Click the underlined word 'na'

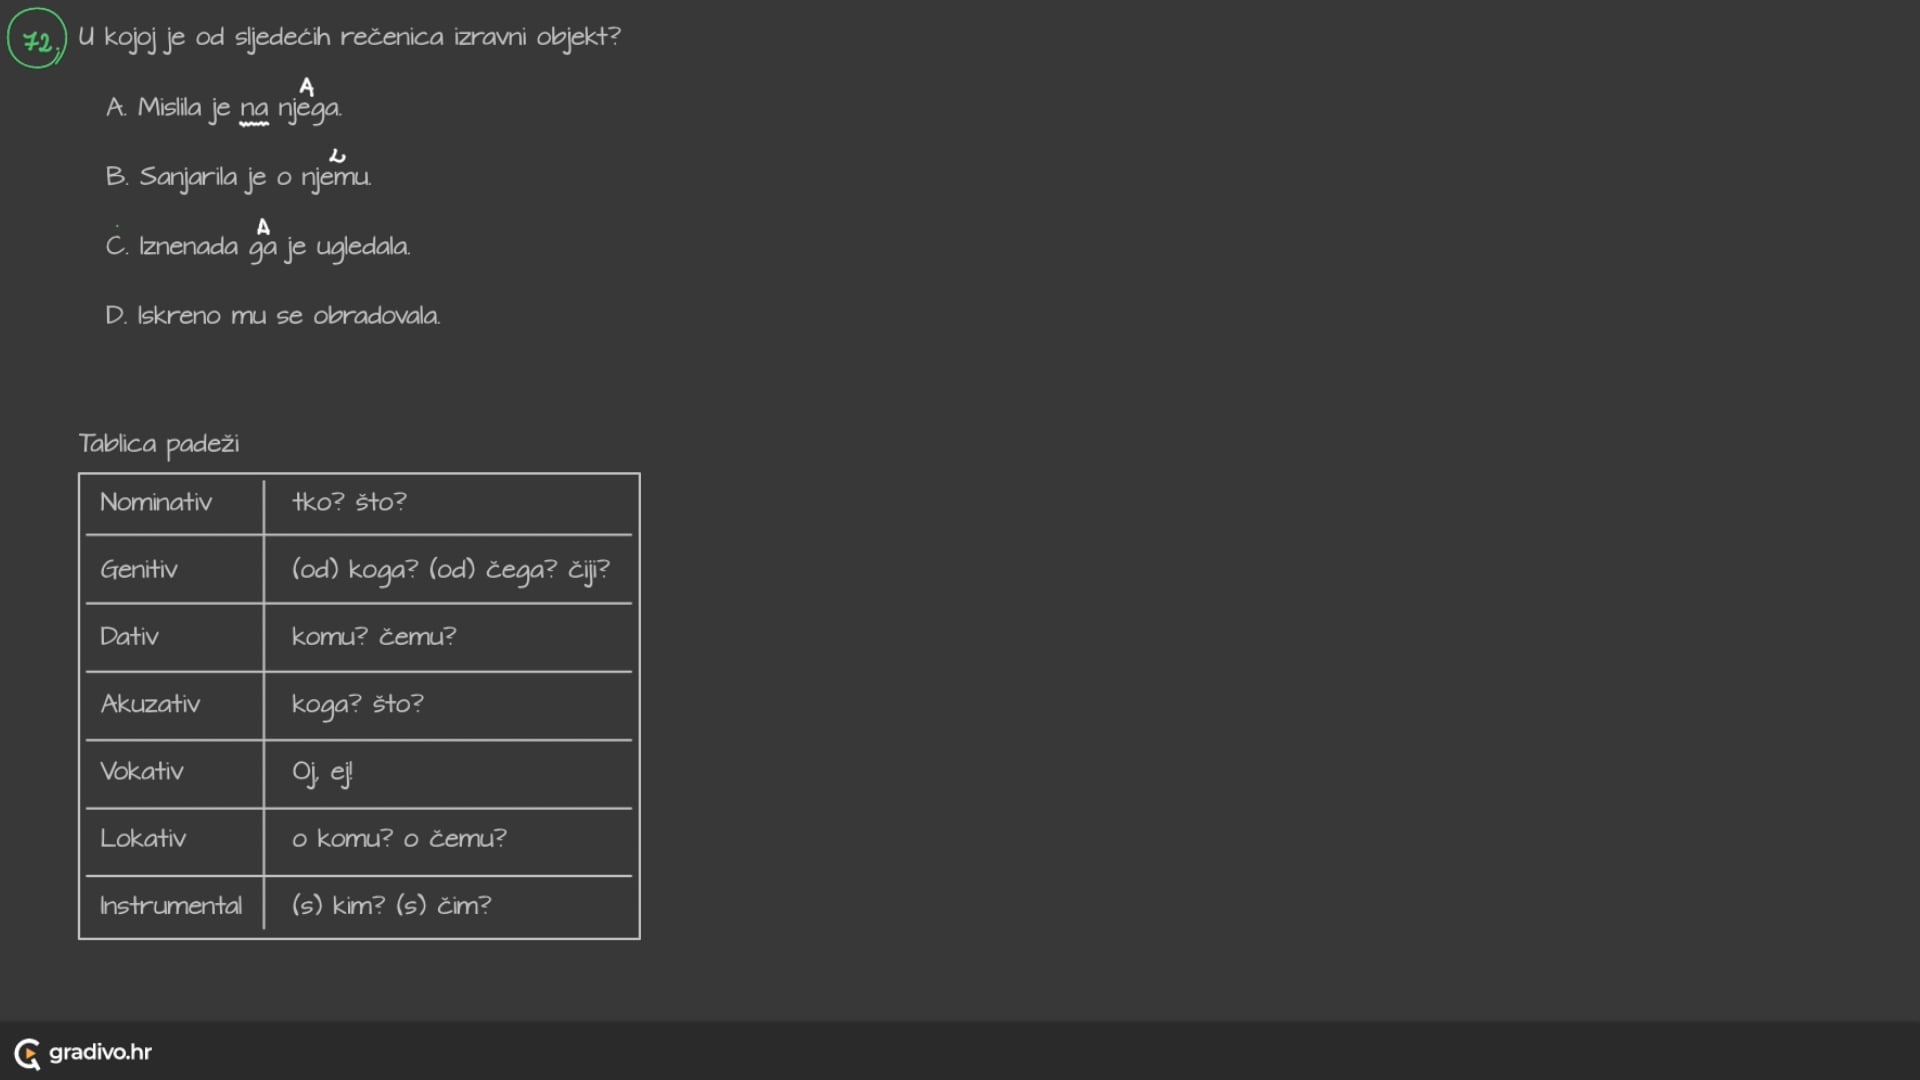tap(254, 109)
